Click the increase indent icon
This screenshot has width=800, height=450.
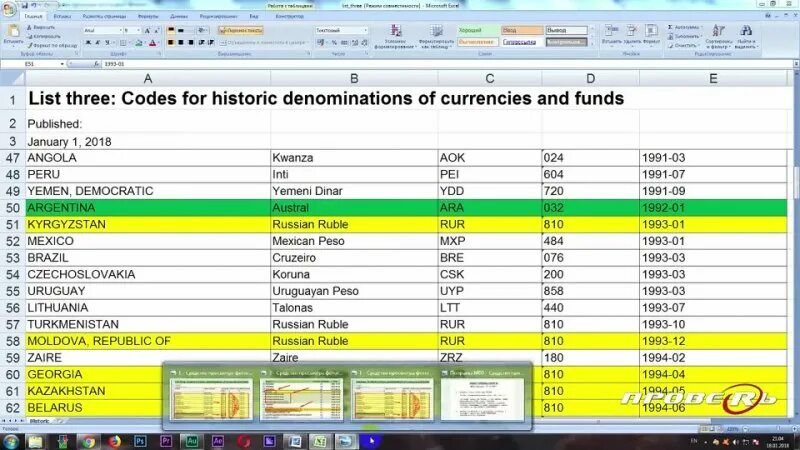click(x=210, y=43)
